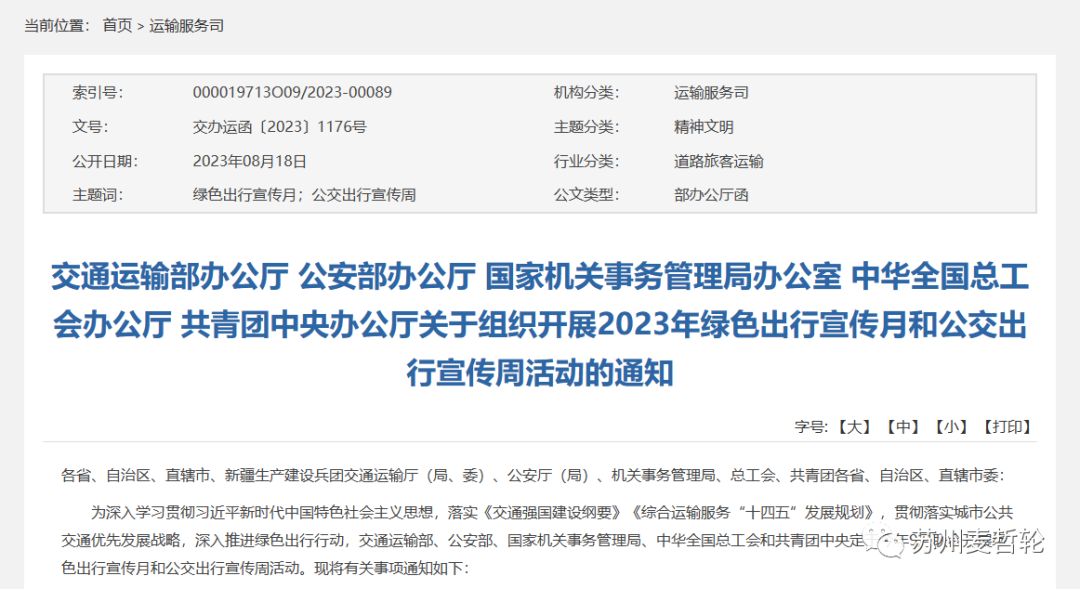Click the 字号 font size label
This screenshot has height=589, width=1080.
click(811, 427)
